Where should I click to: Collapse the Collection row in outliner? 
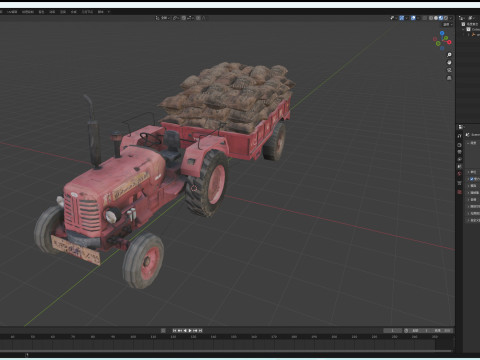click(x=464, y=29)
